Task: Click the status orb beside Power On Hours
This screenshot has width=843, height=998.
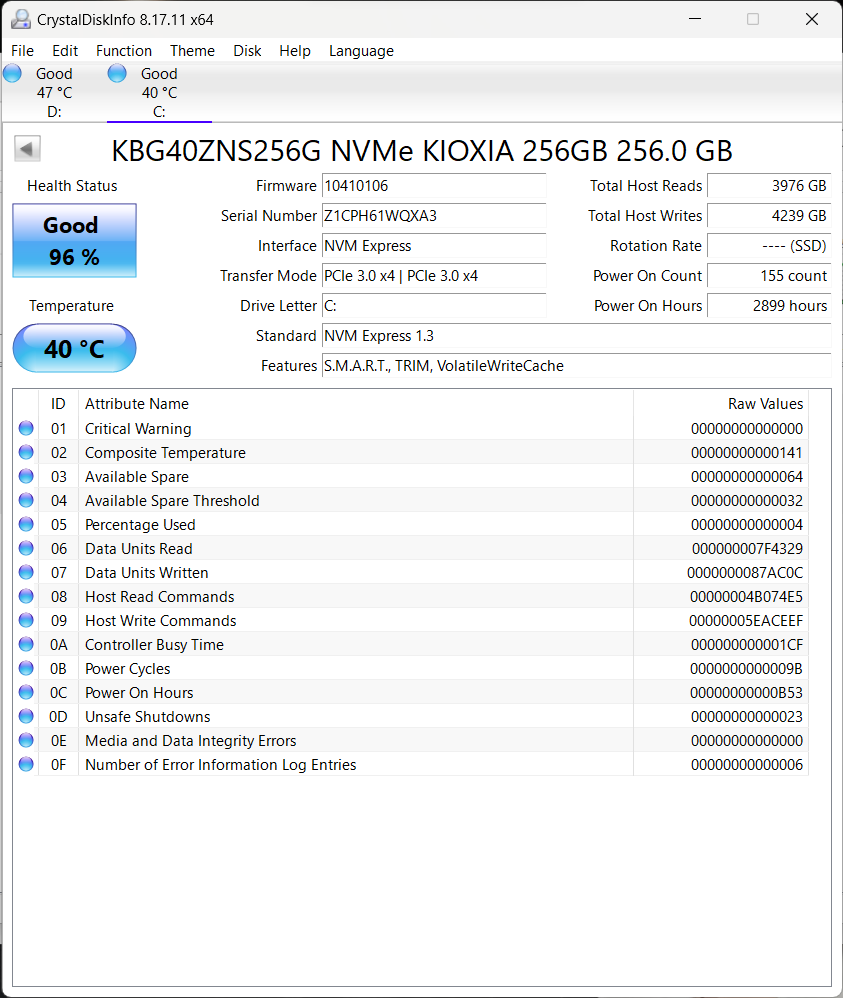Action: (x=26, y=693)
